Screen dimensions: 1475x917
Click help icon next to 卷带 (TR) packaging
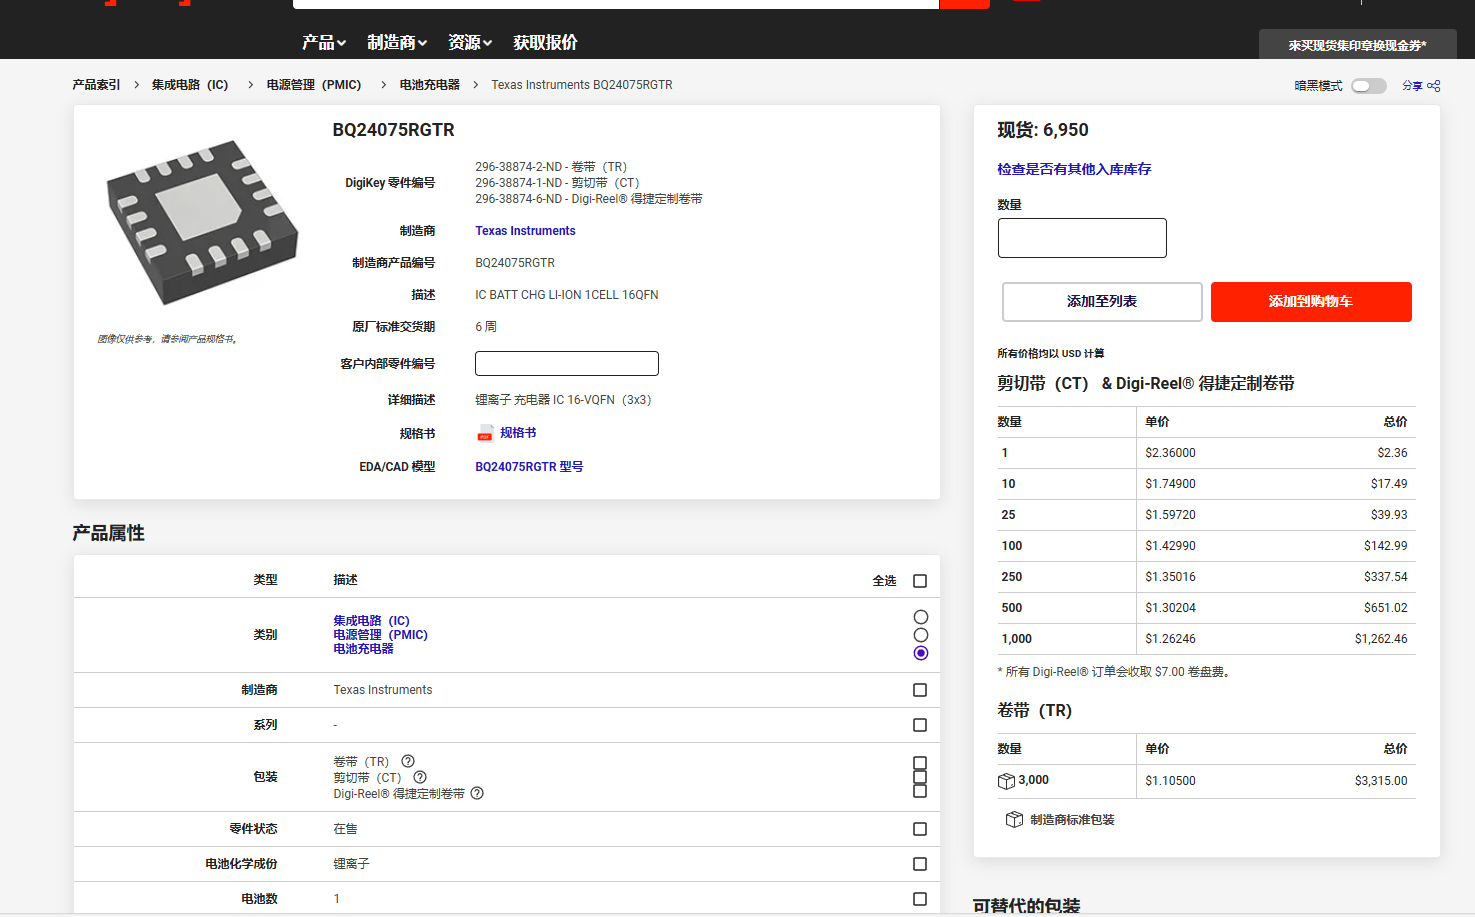[408, 761]
